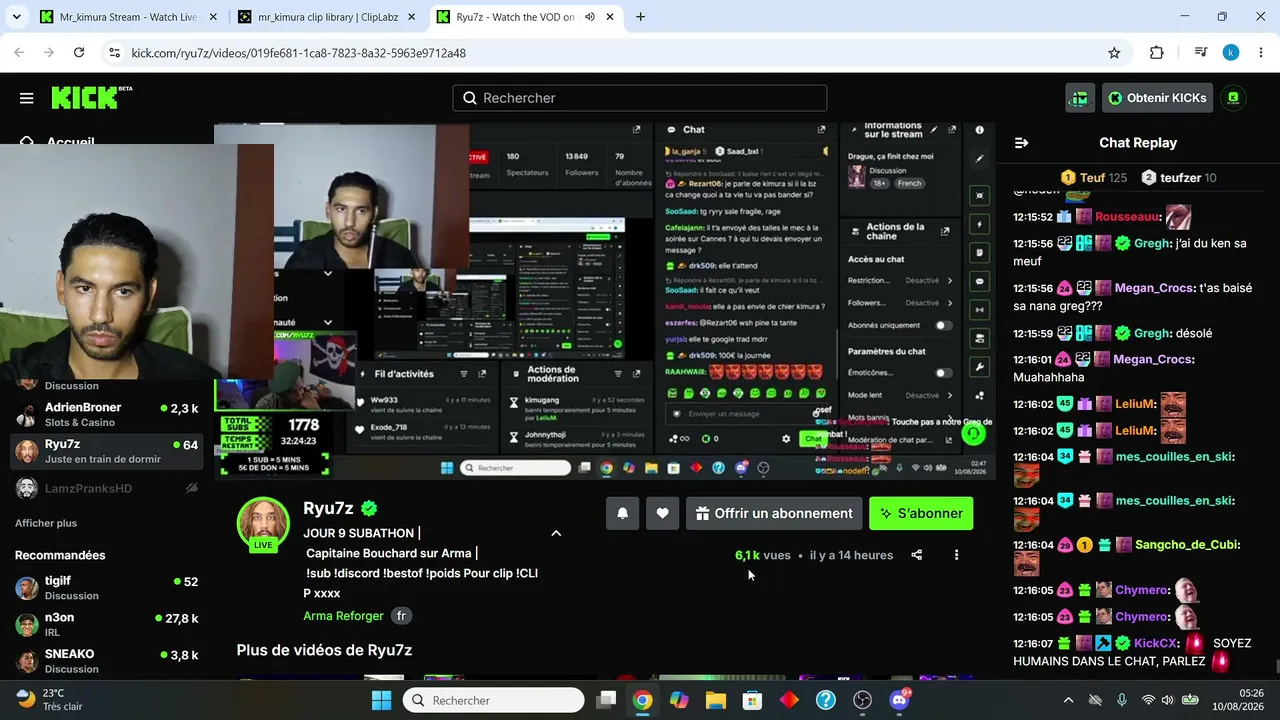Launch Microsoft Store from the taskbar
Screen dimensions: 1280x720
(x=752, y=700)
